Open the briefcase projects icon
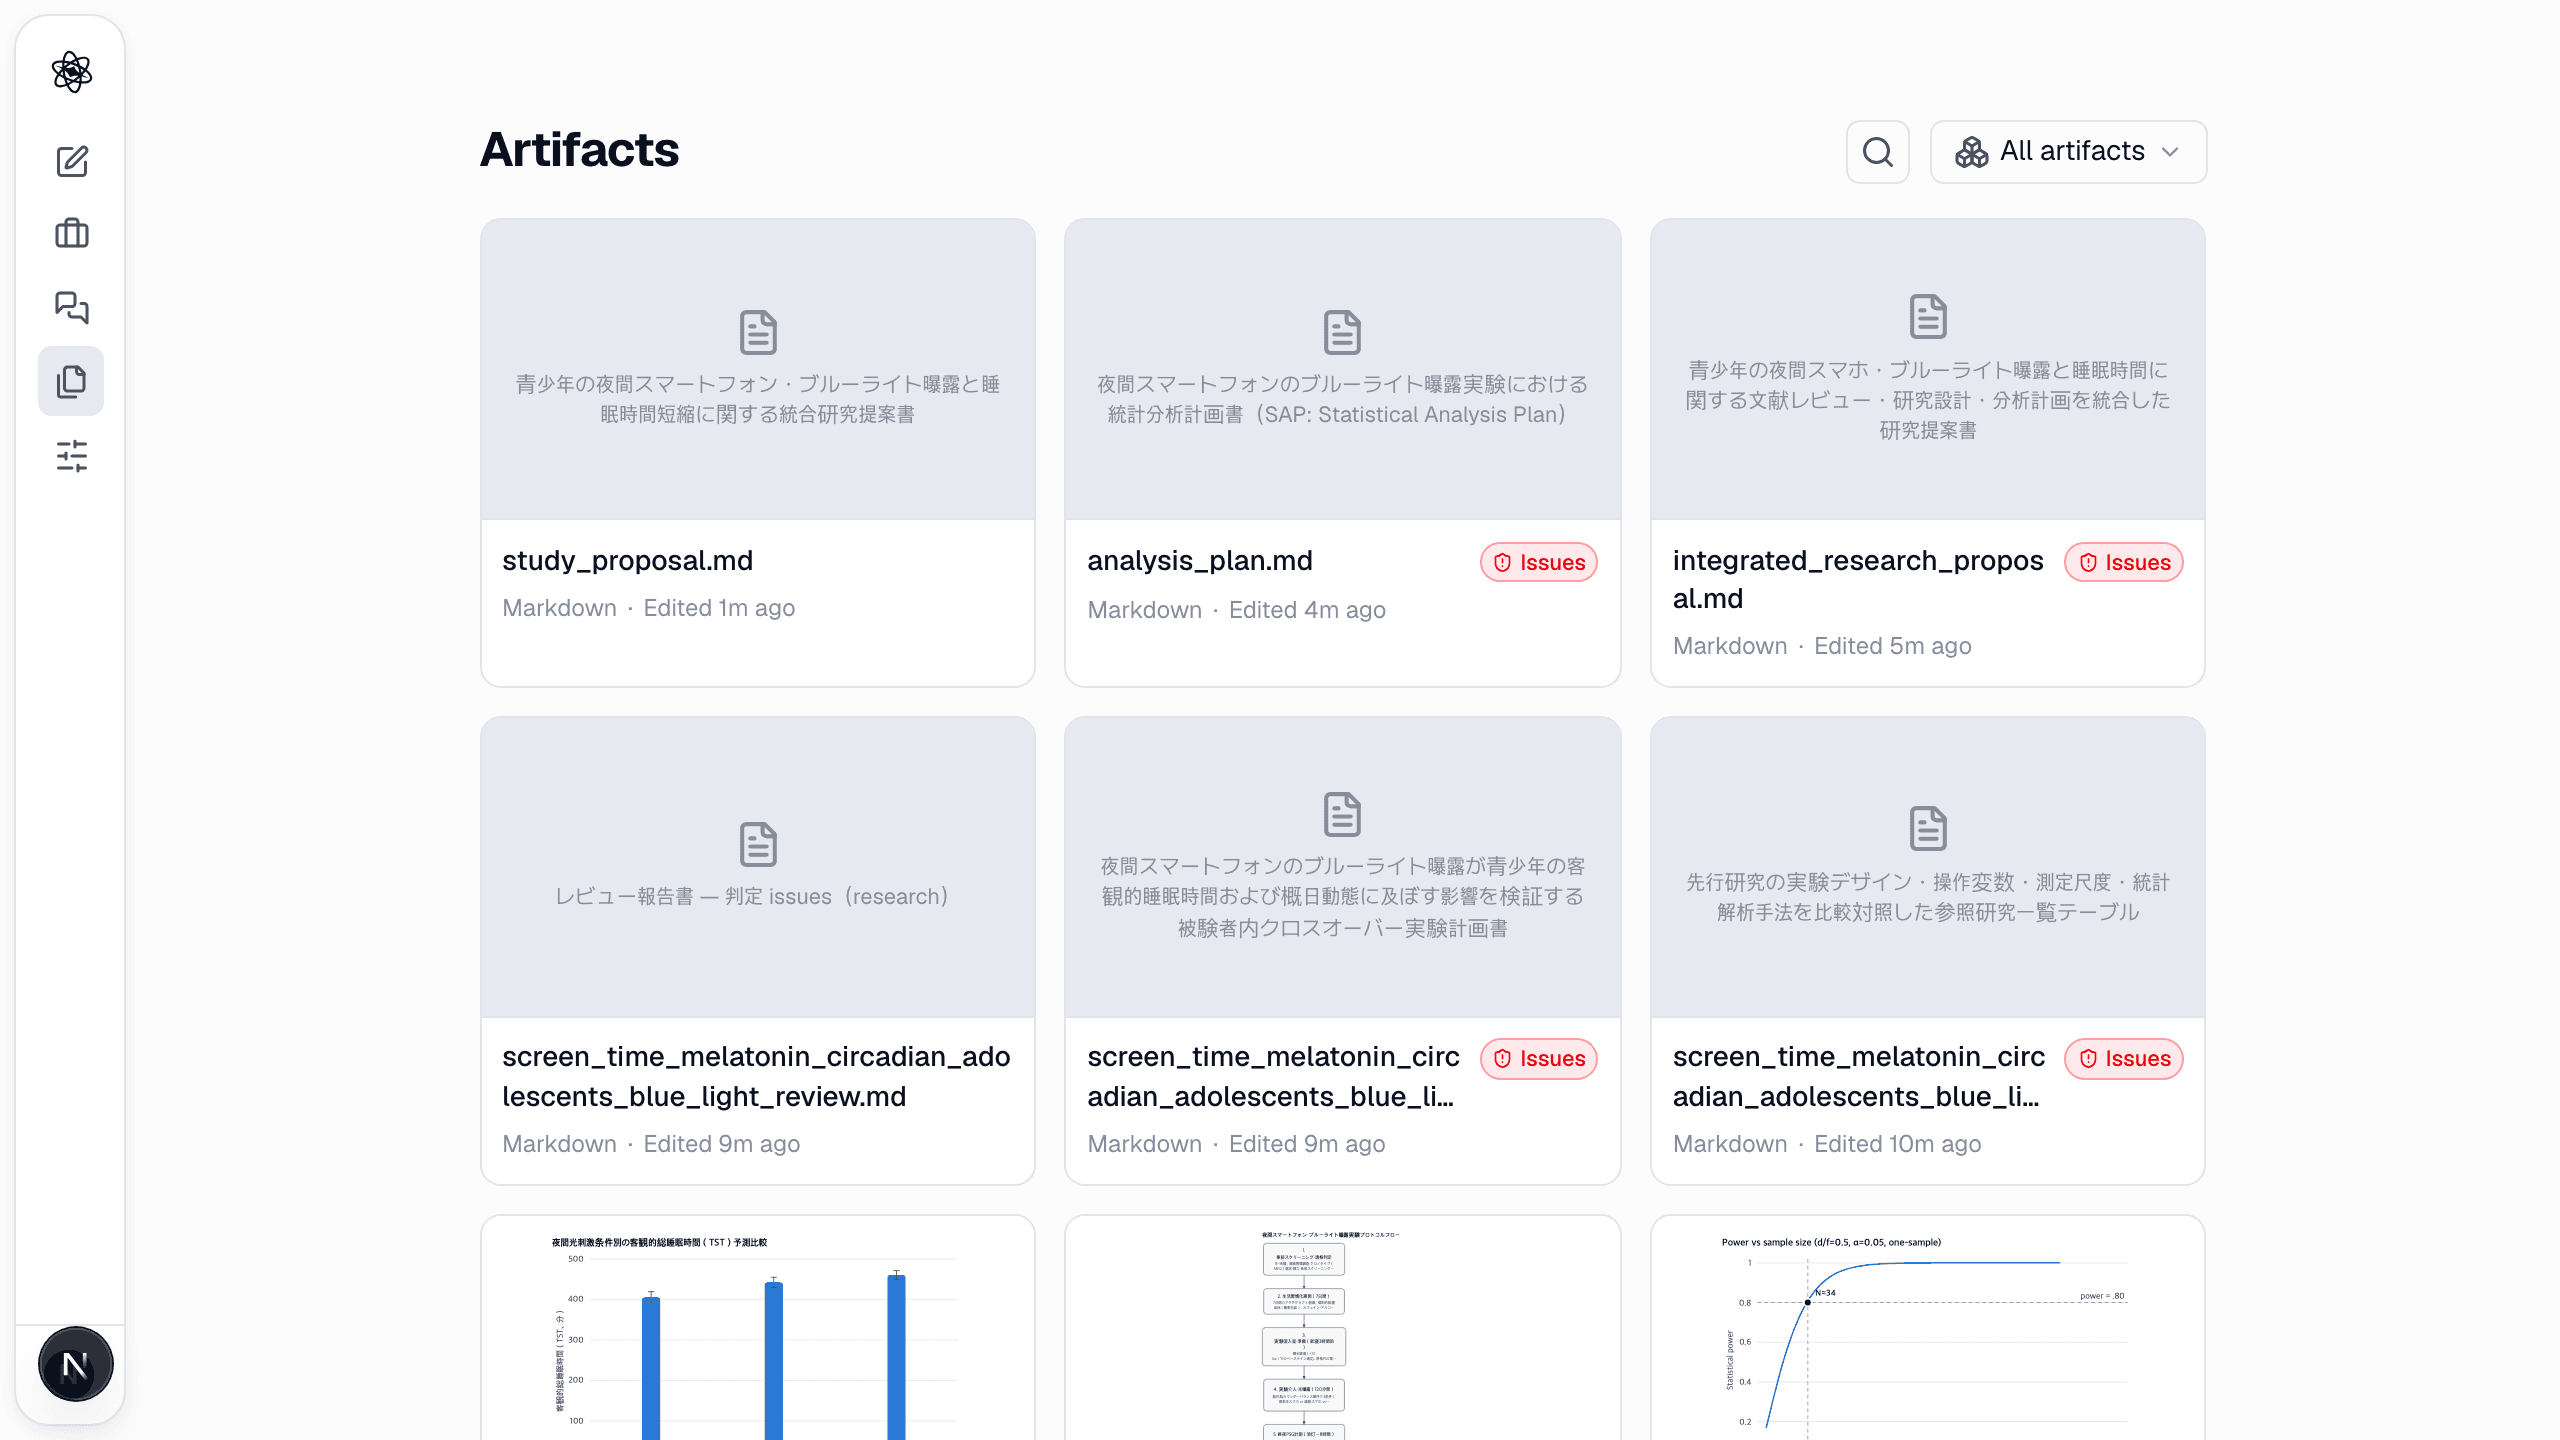2560x1440 pixels. click(71, 234)
